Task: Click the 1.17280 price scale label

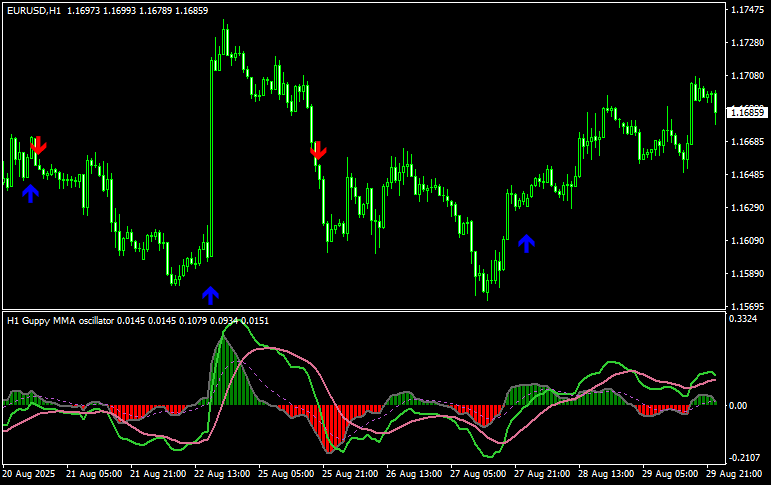Action: pyautogui.click(x=747, y=43)
